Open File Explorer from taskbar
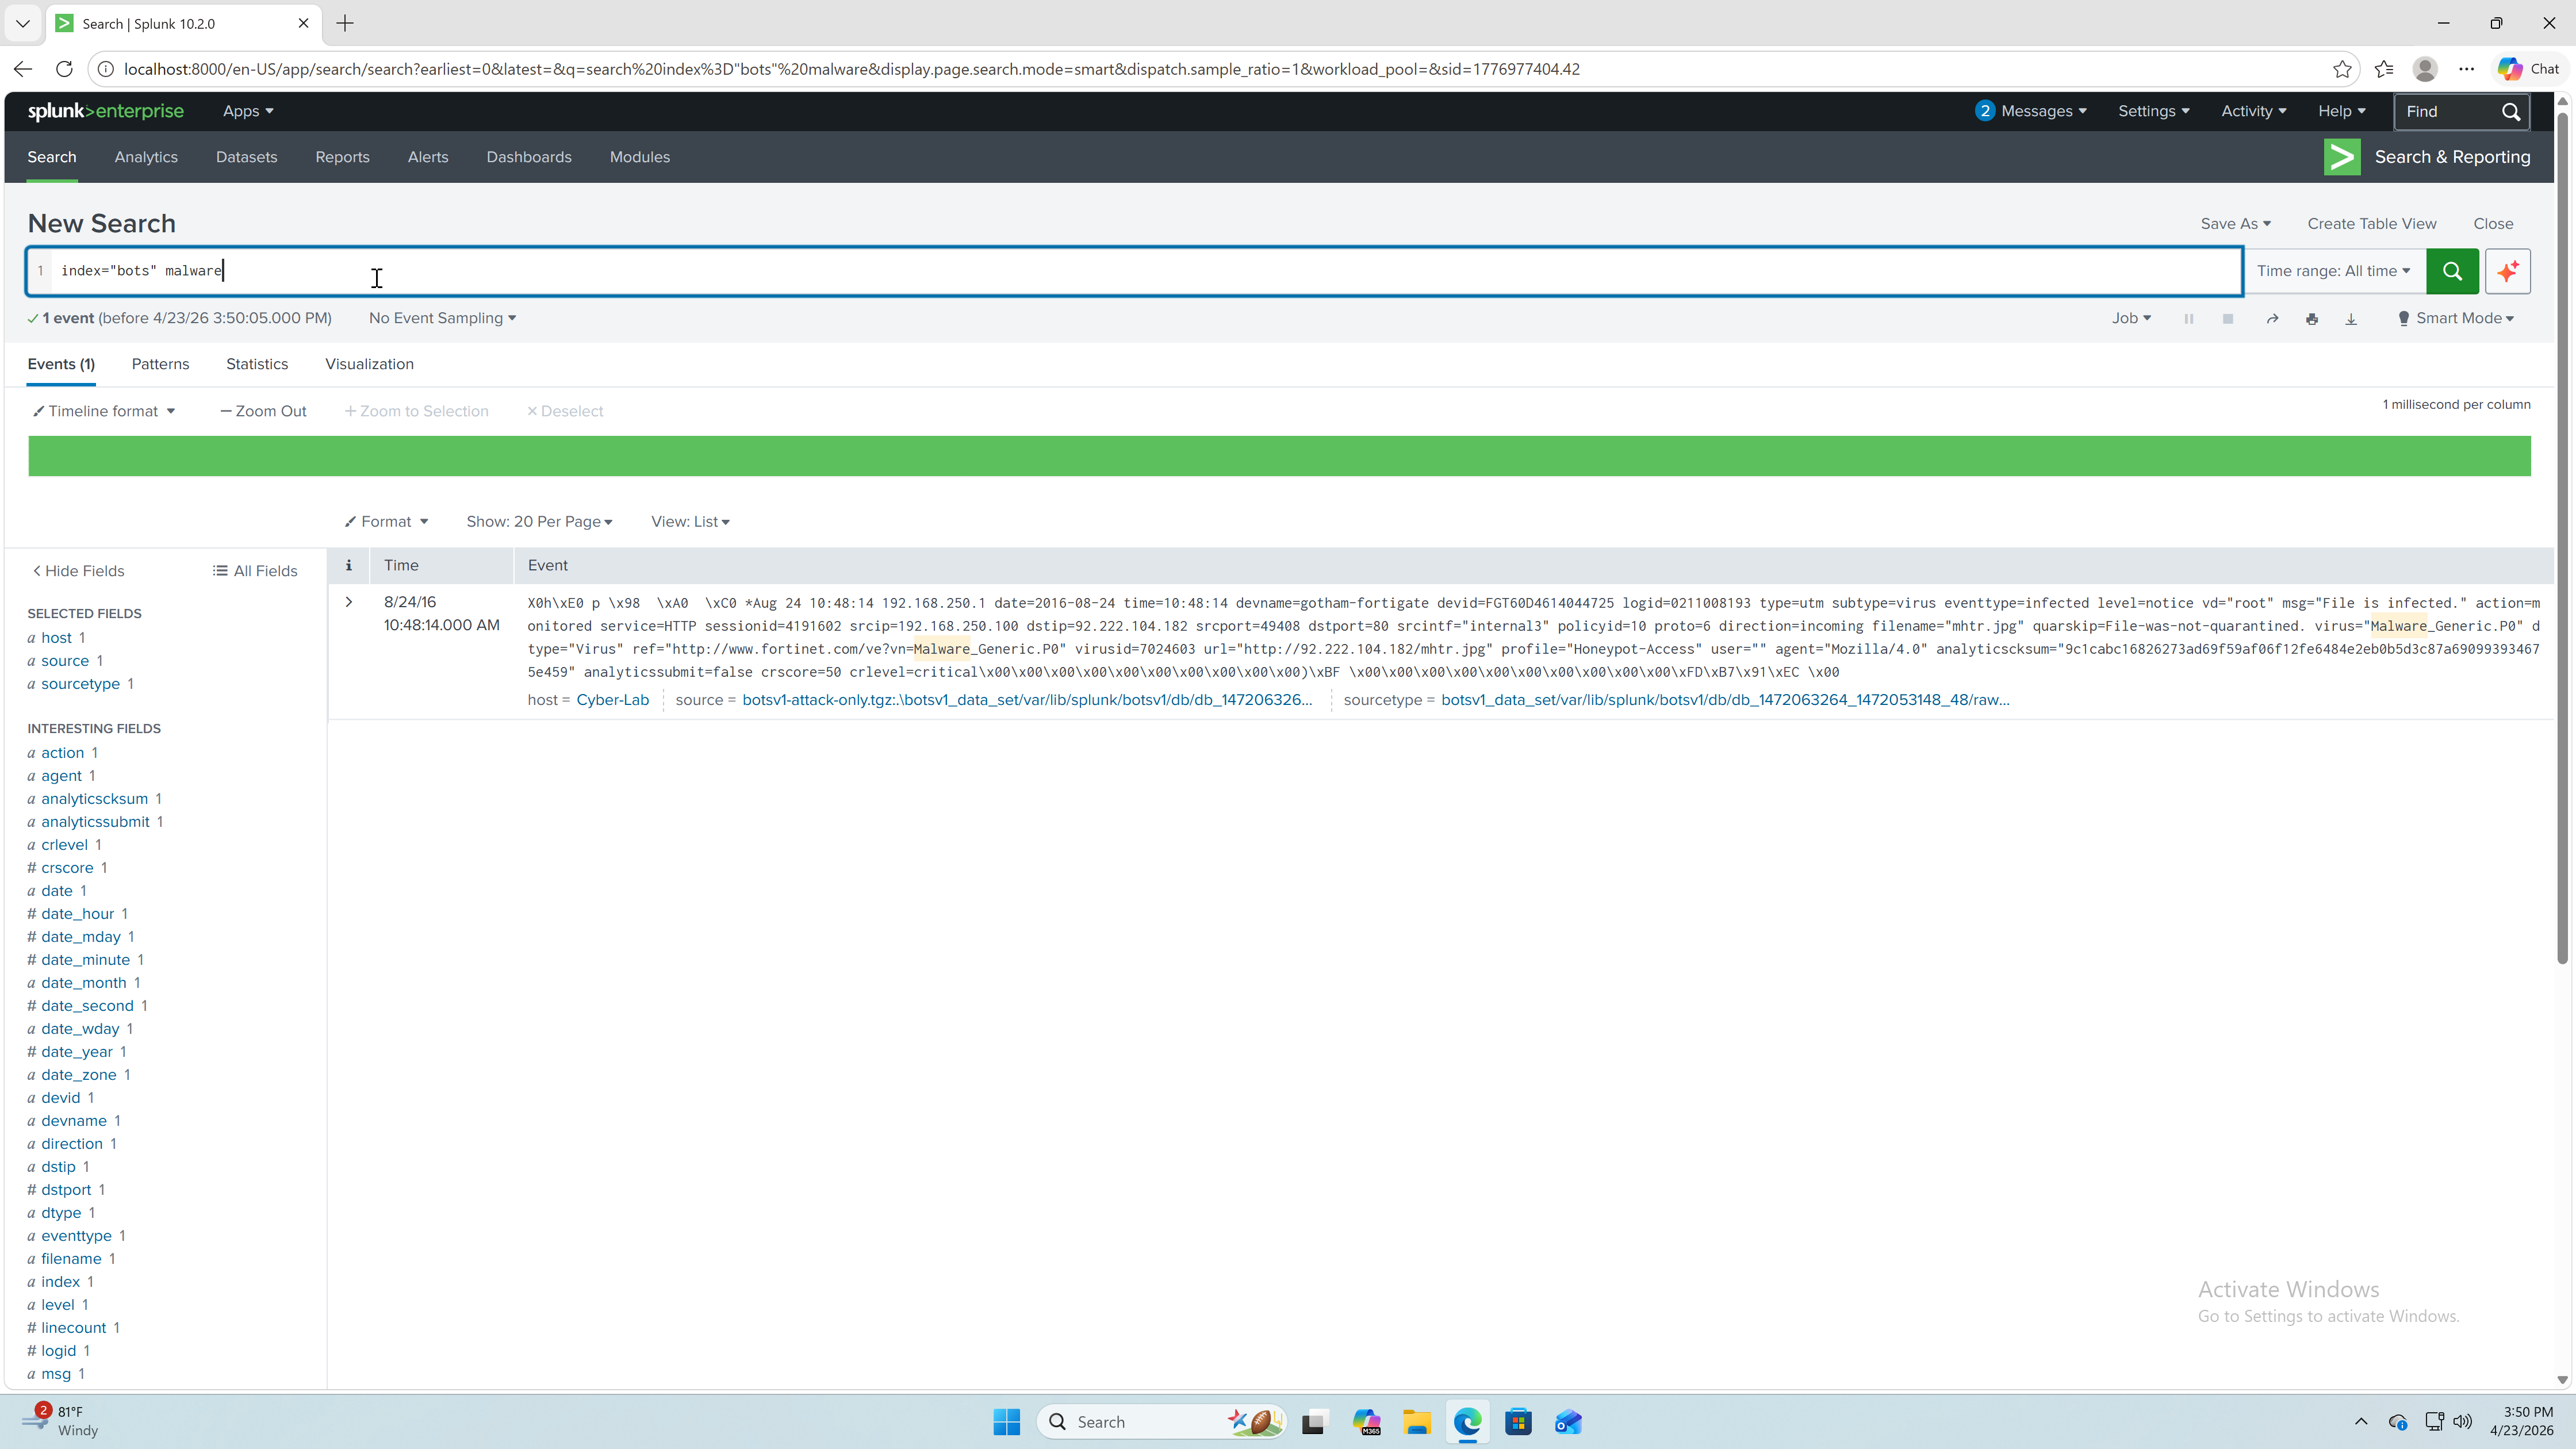Screen dimensions: 2576x1449 pos(1417,1422)
